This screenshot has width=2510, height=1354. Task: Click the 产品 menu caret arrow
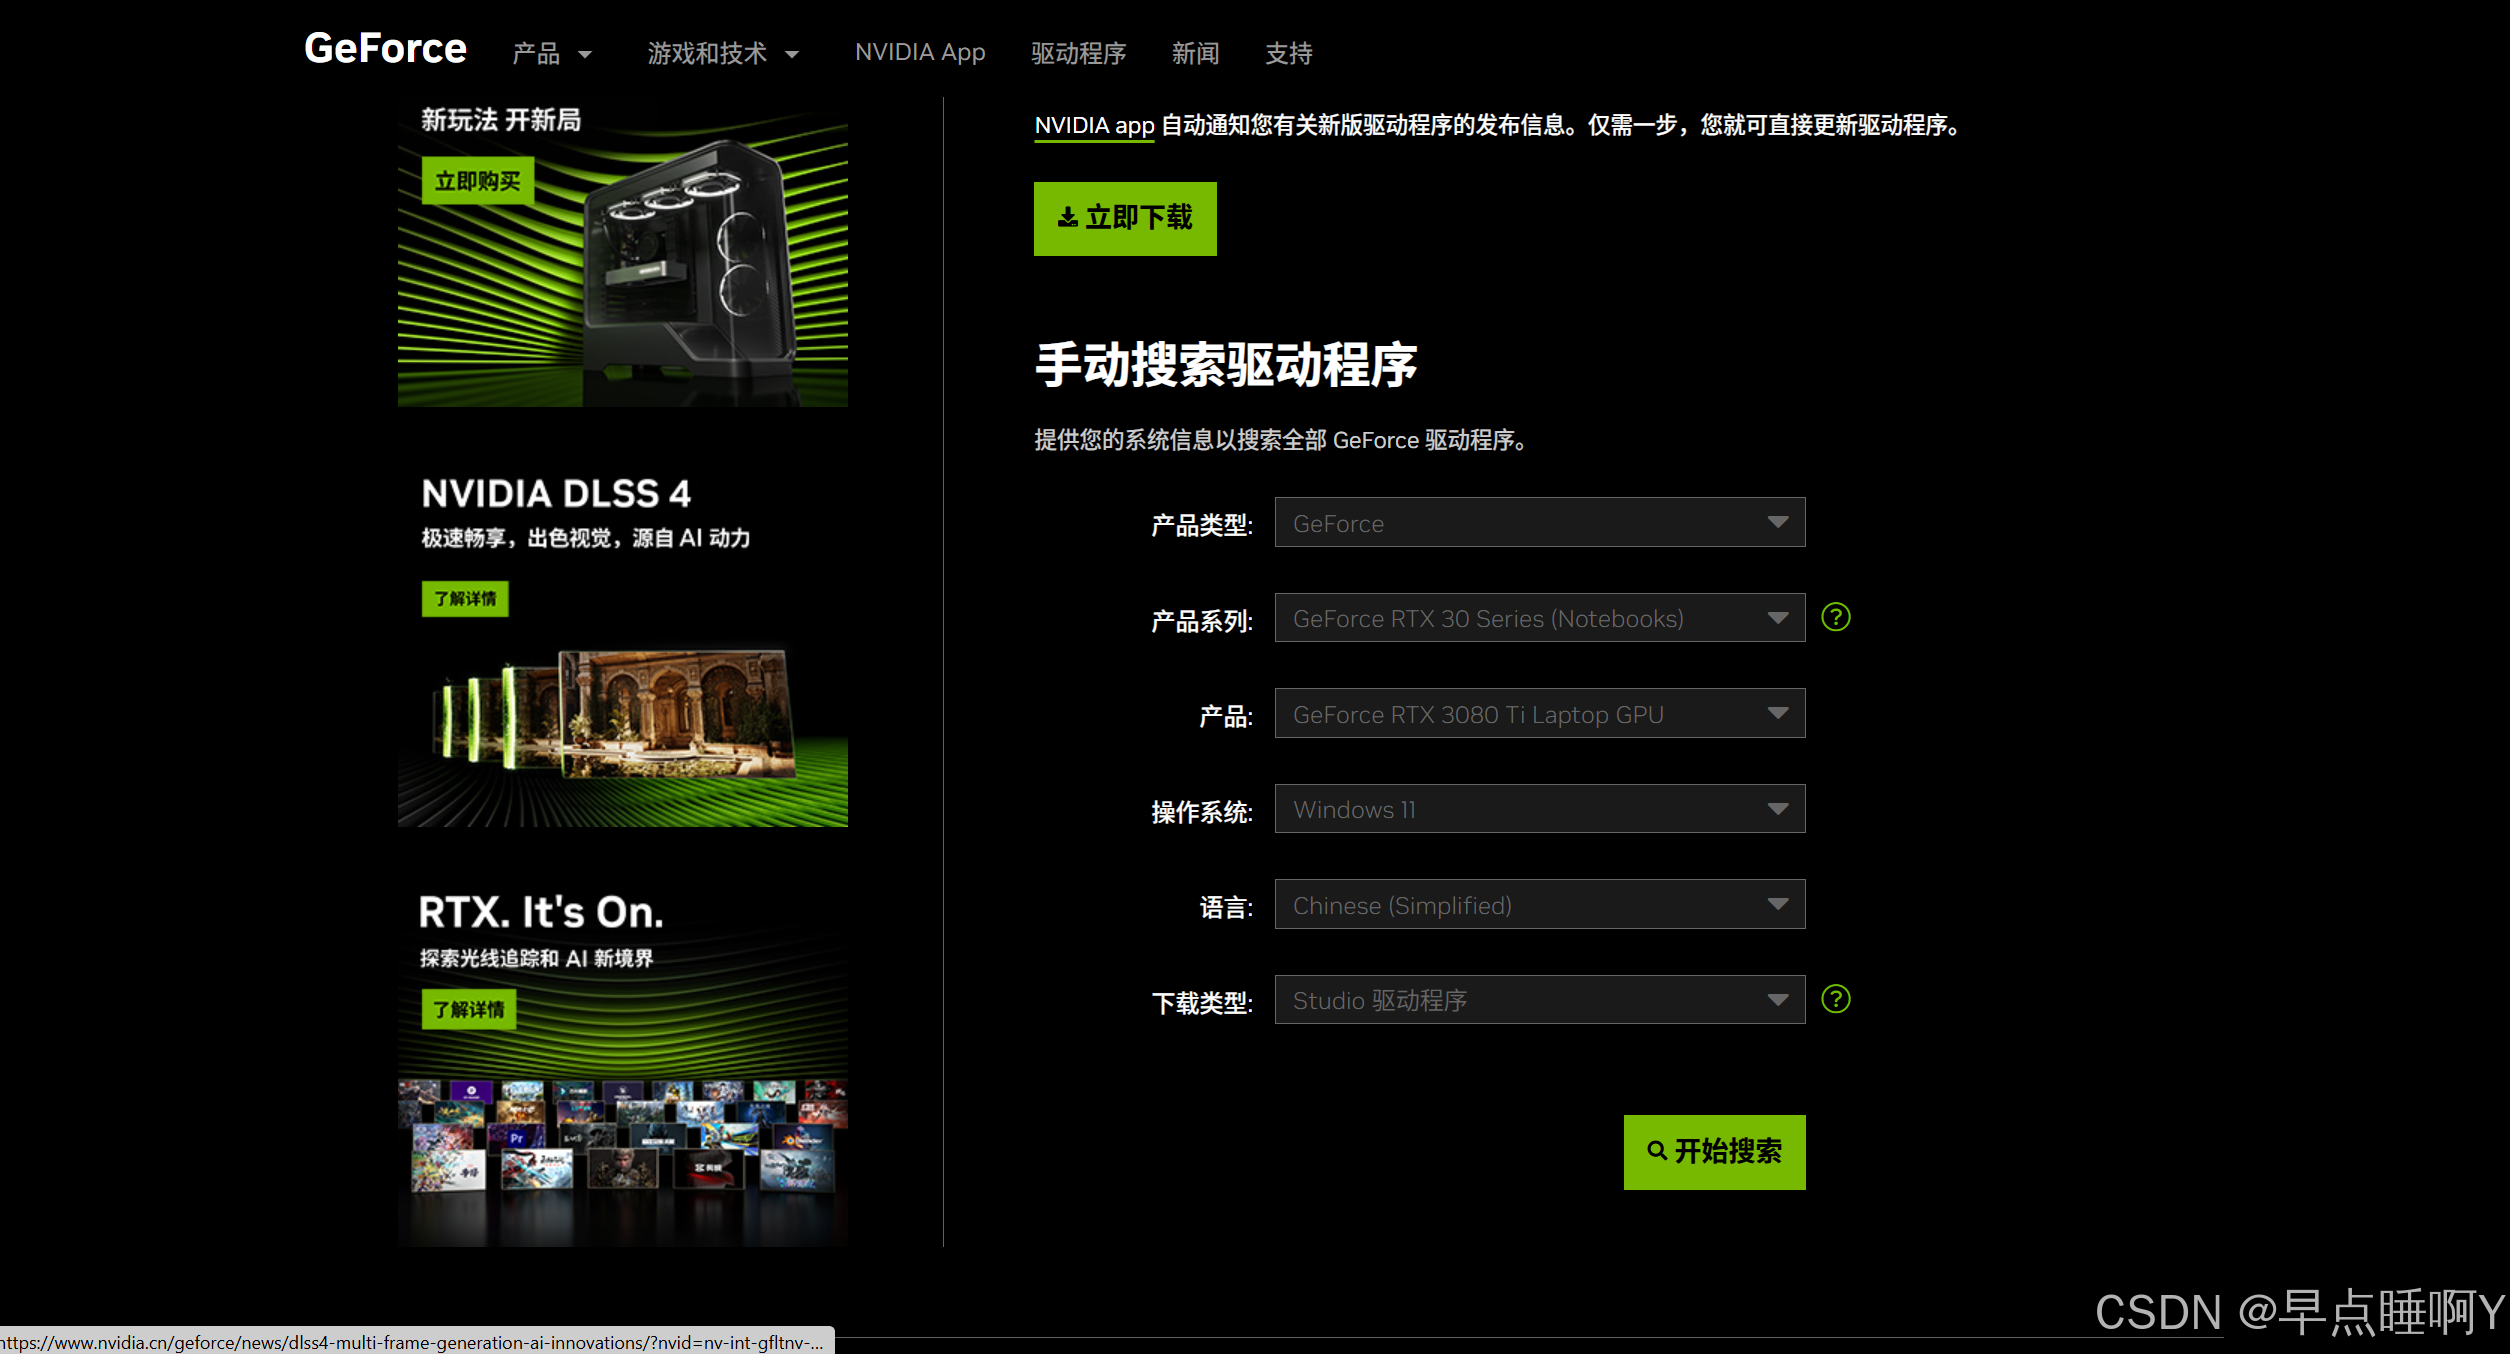point(585,55)
